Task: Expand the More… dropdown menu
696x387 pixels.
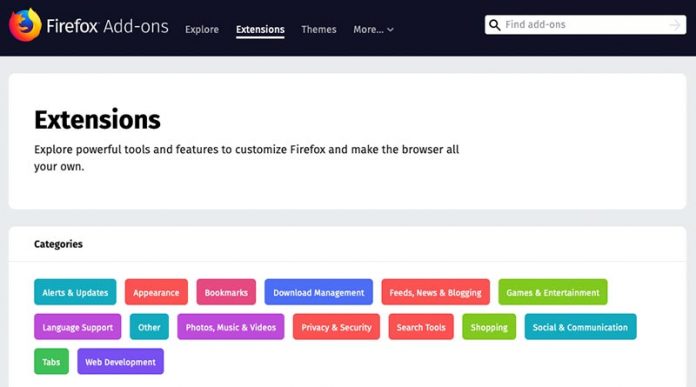Action: point(373,29)
